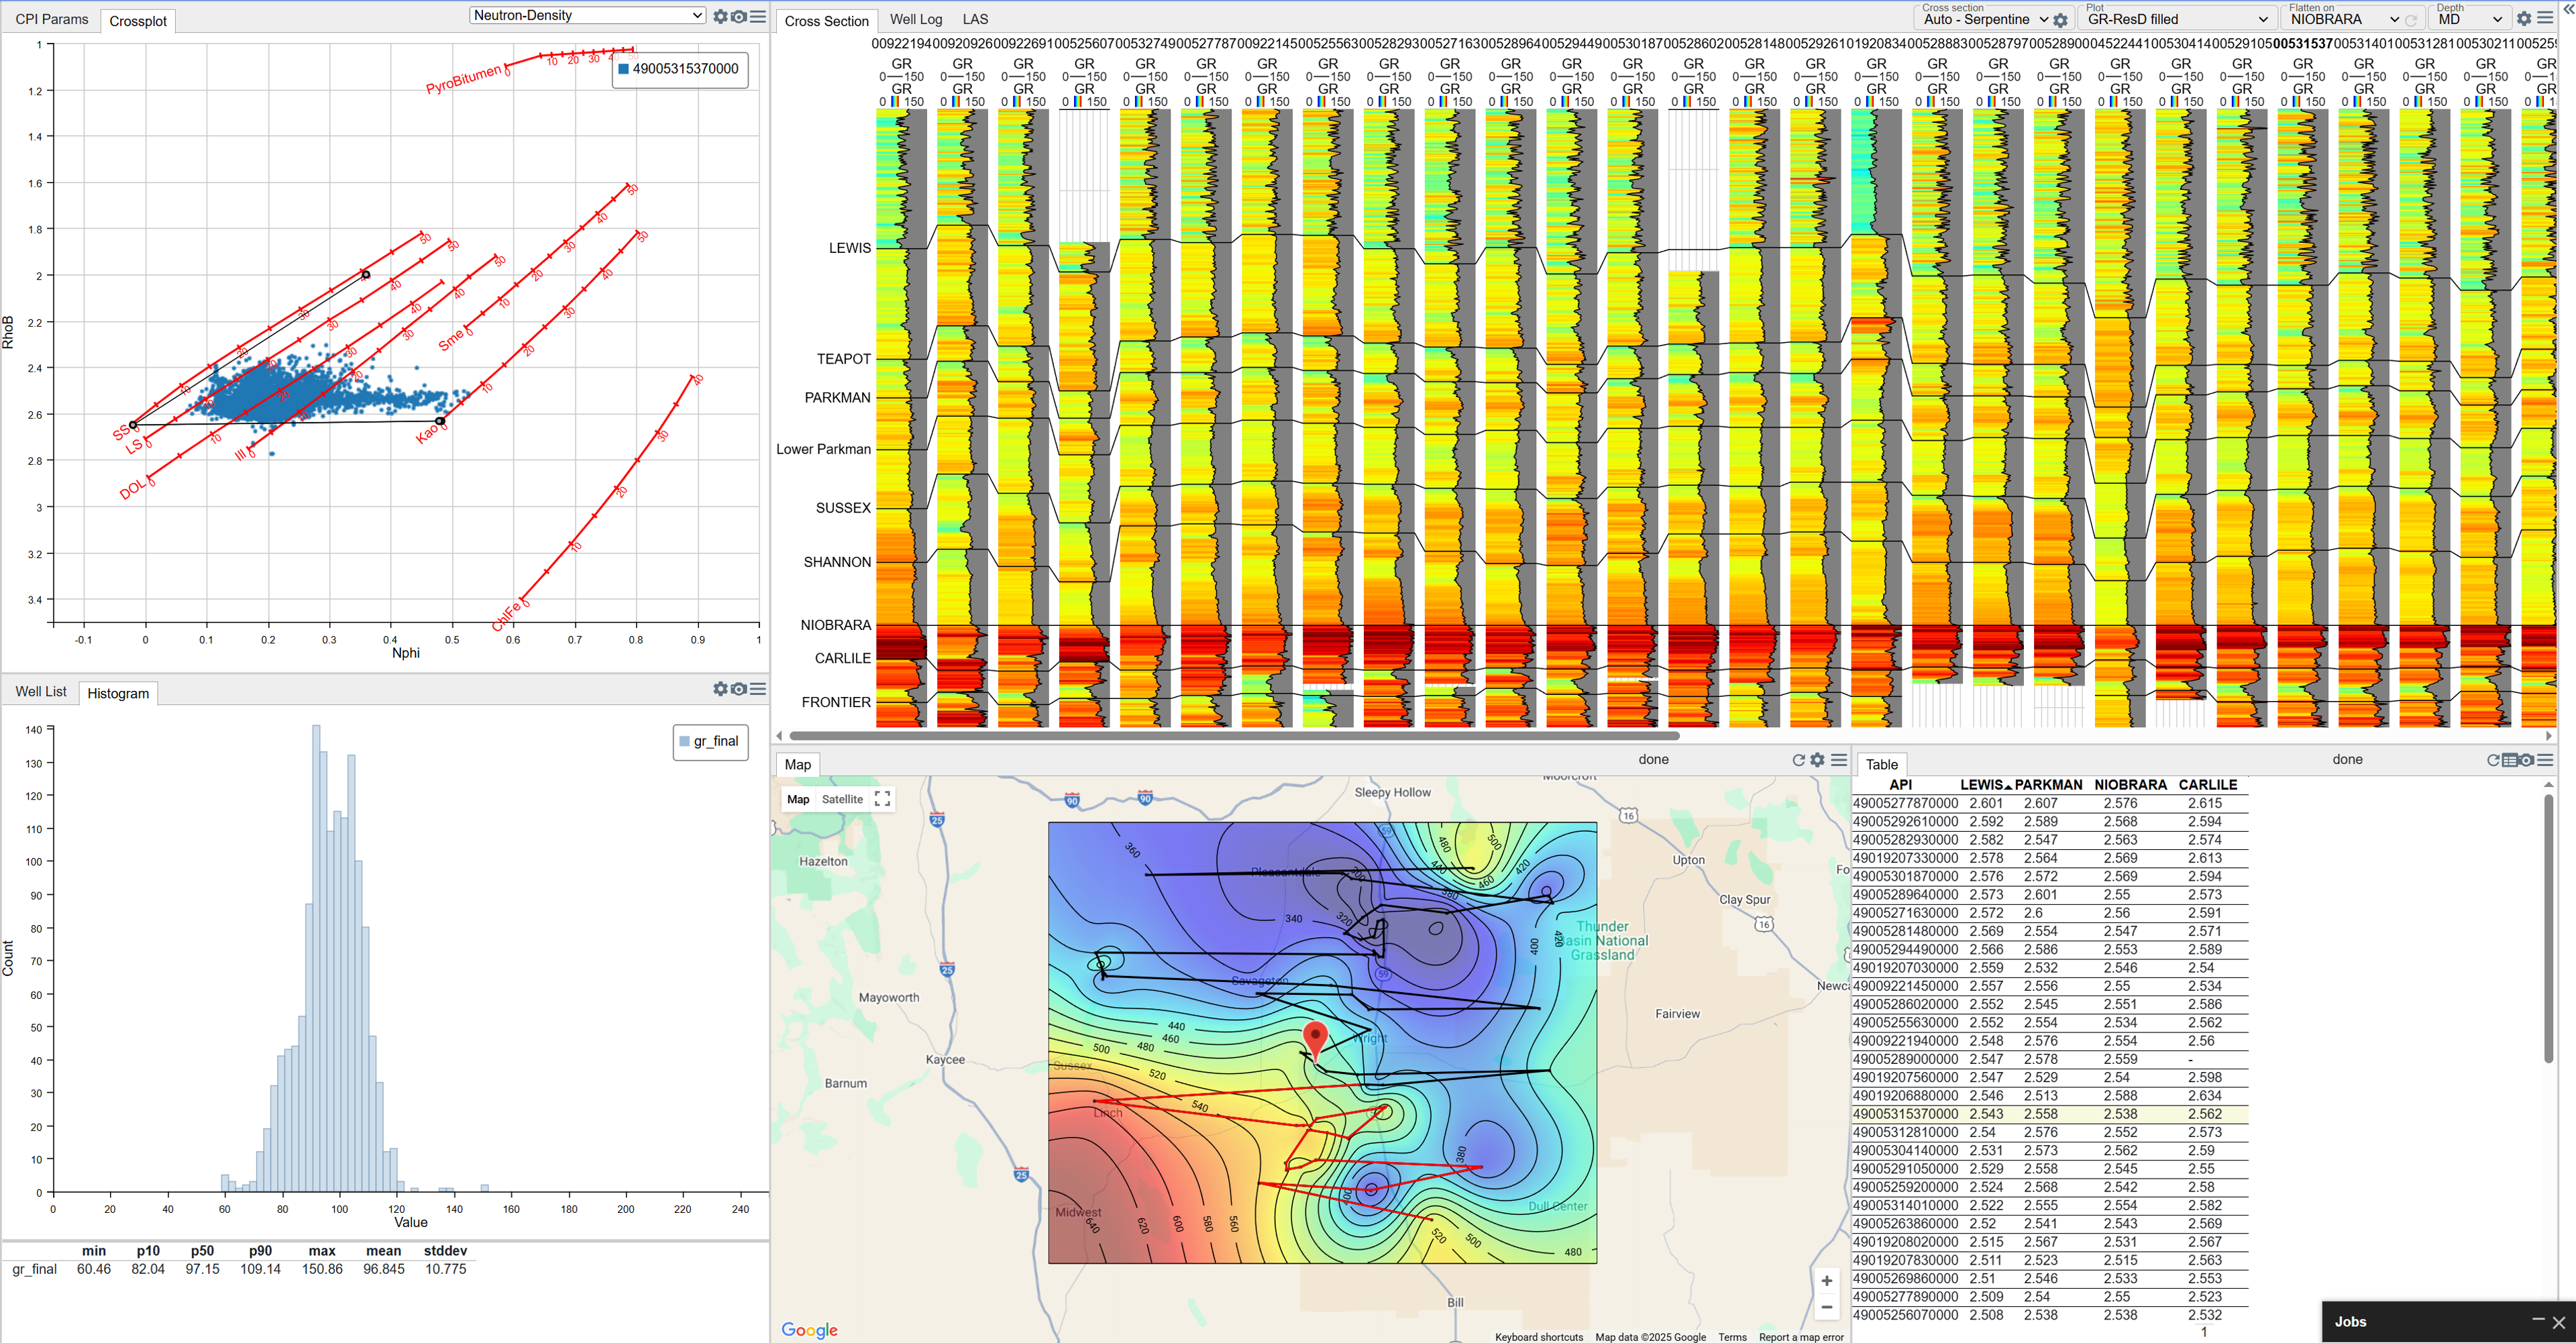This screenshot has height=1343, width=2576.
Task: Refresh the Map panel
Action: tap(1798, 760)
